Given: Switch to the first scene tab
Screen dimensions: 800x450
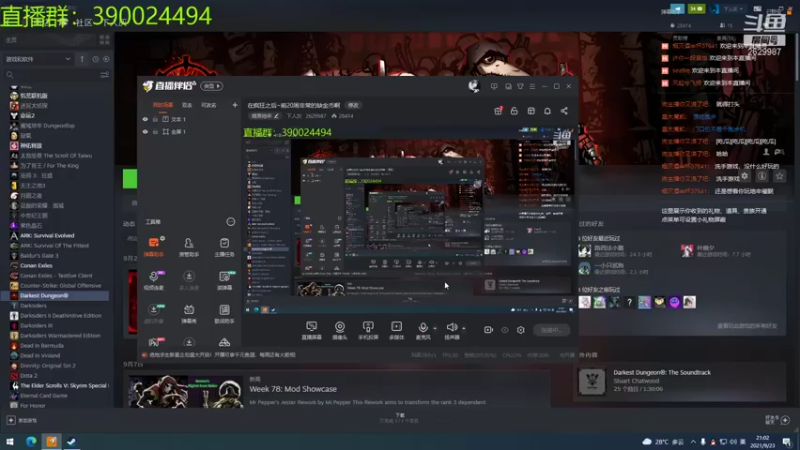Looking at the screenshot, I should [163, 105].
